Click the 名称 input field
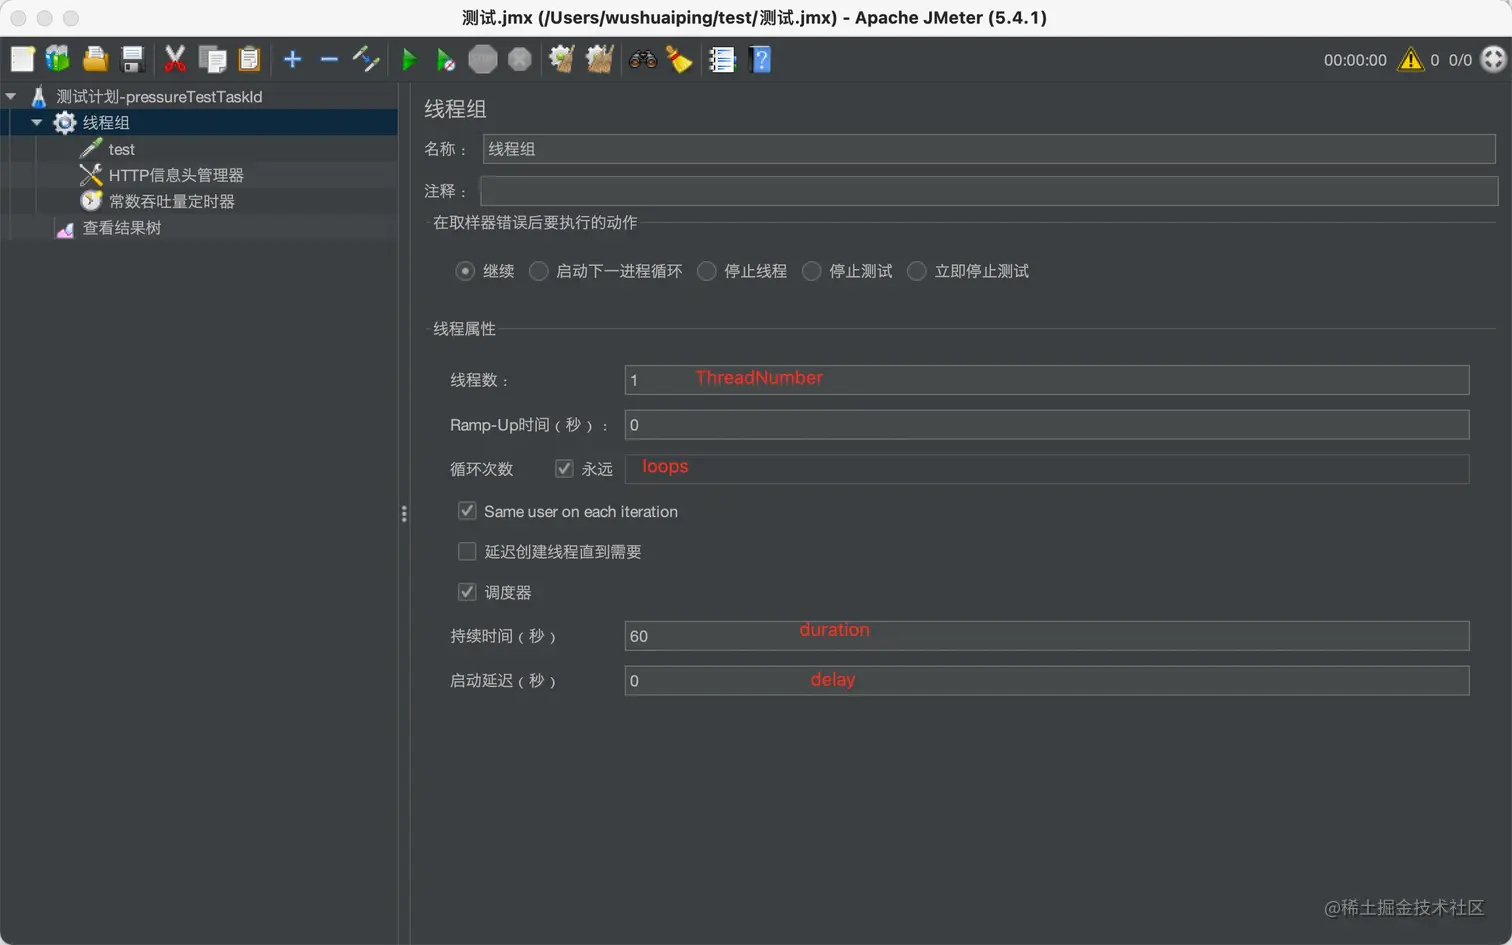The height and width of the screenshot is (945, 1512). point(989,149)
